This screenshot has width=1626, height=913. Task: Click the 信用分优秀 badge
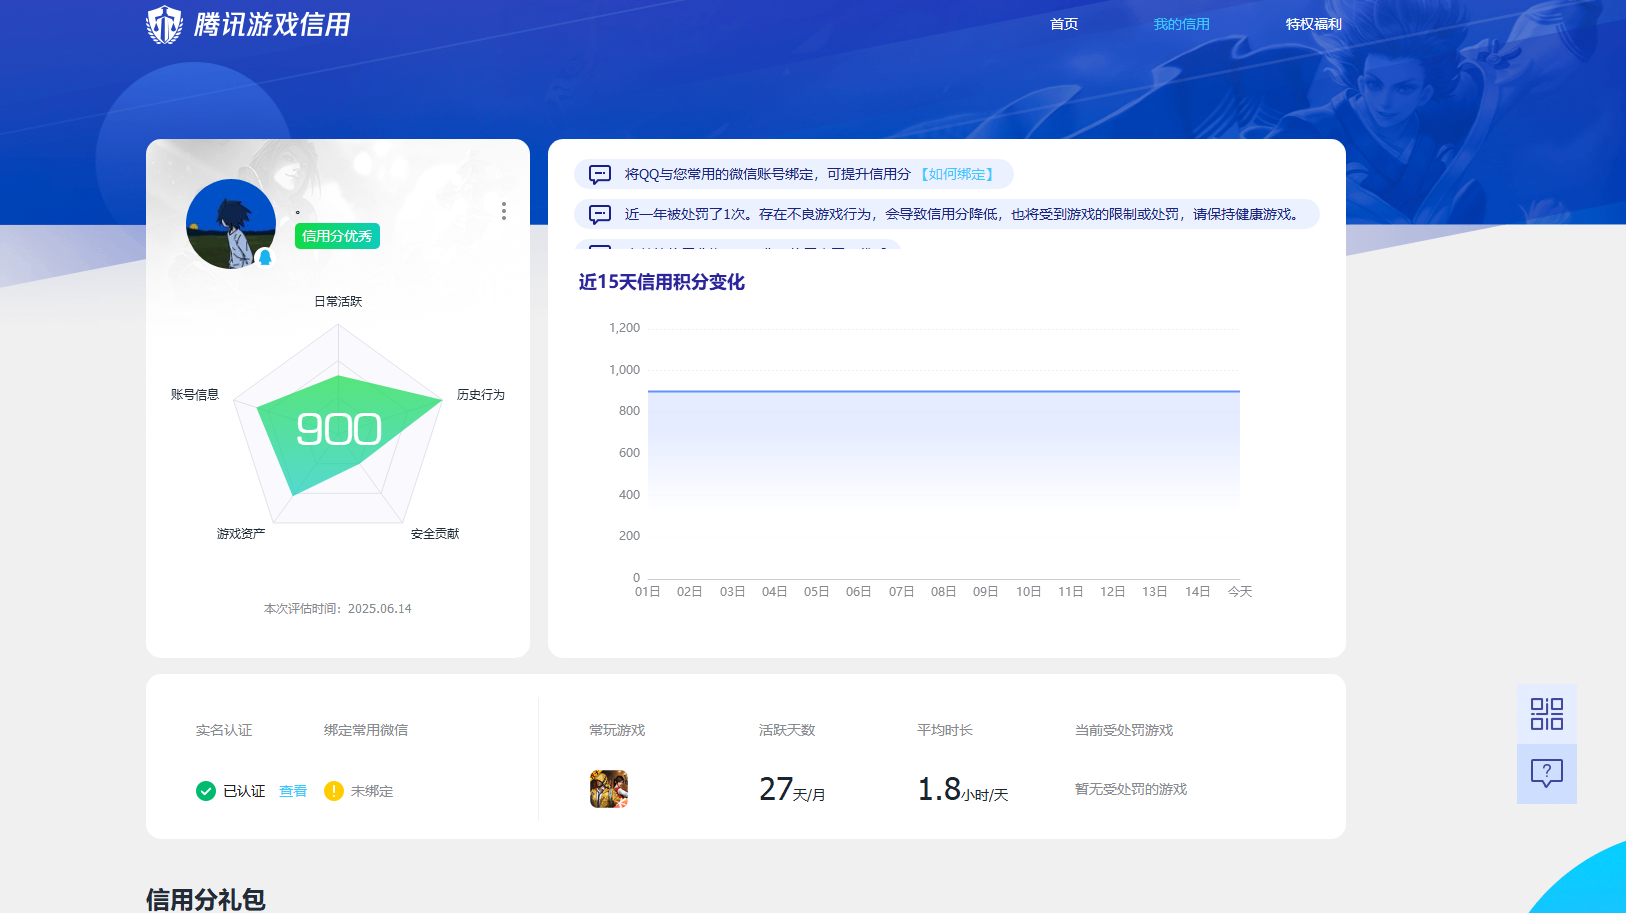pos(337,236)
